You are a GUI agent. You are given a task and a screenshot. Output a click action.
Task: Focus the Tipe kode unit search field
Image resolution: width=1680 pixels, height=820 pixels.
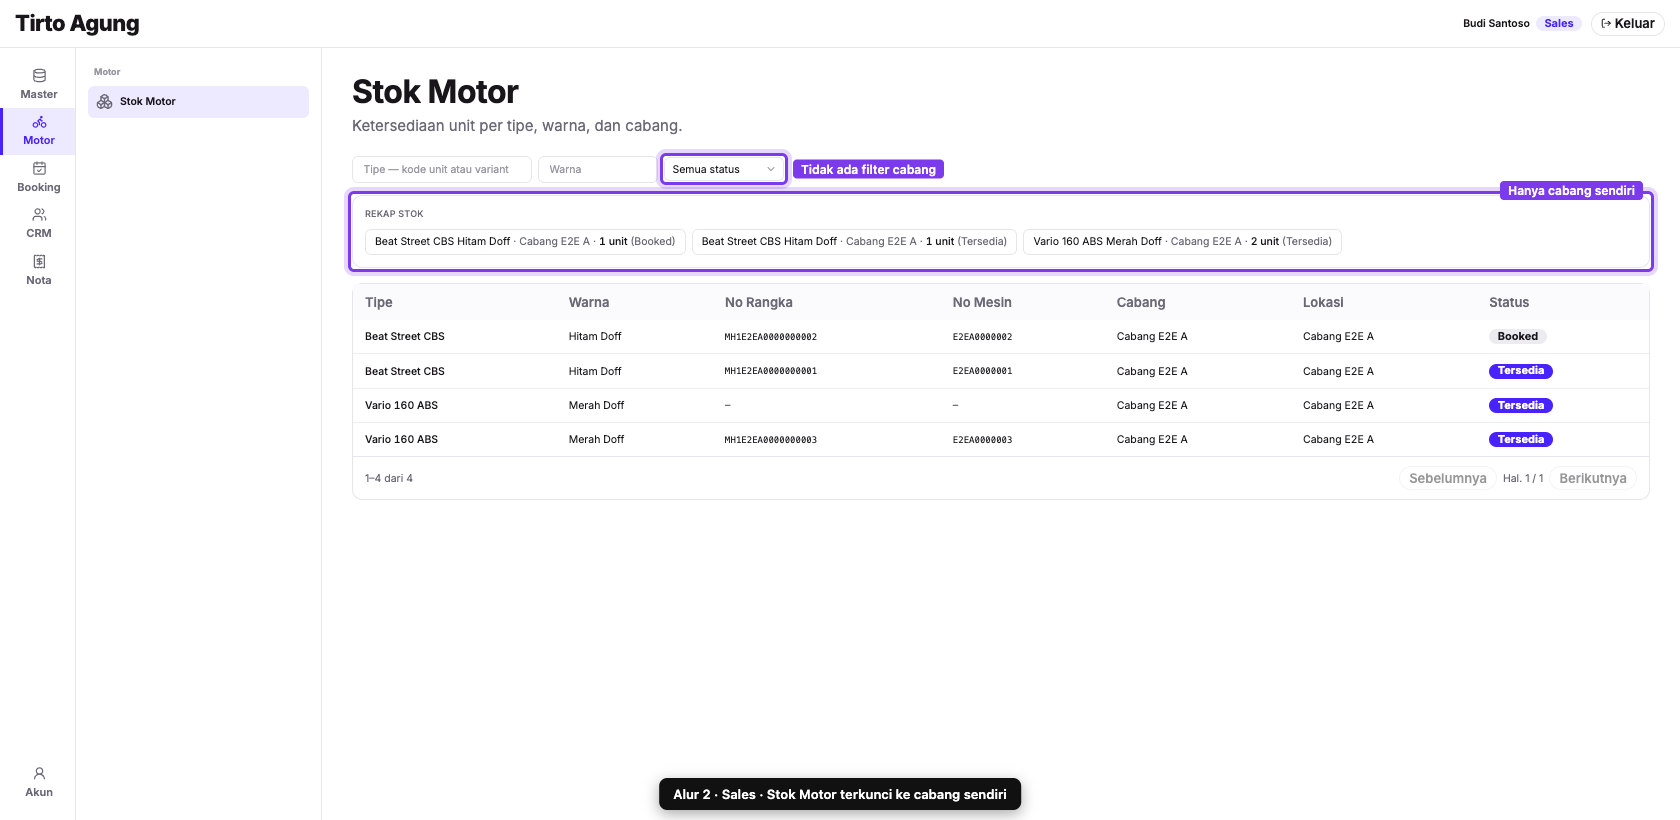pyautogui.click(x=442, y=169)
